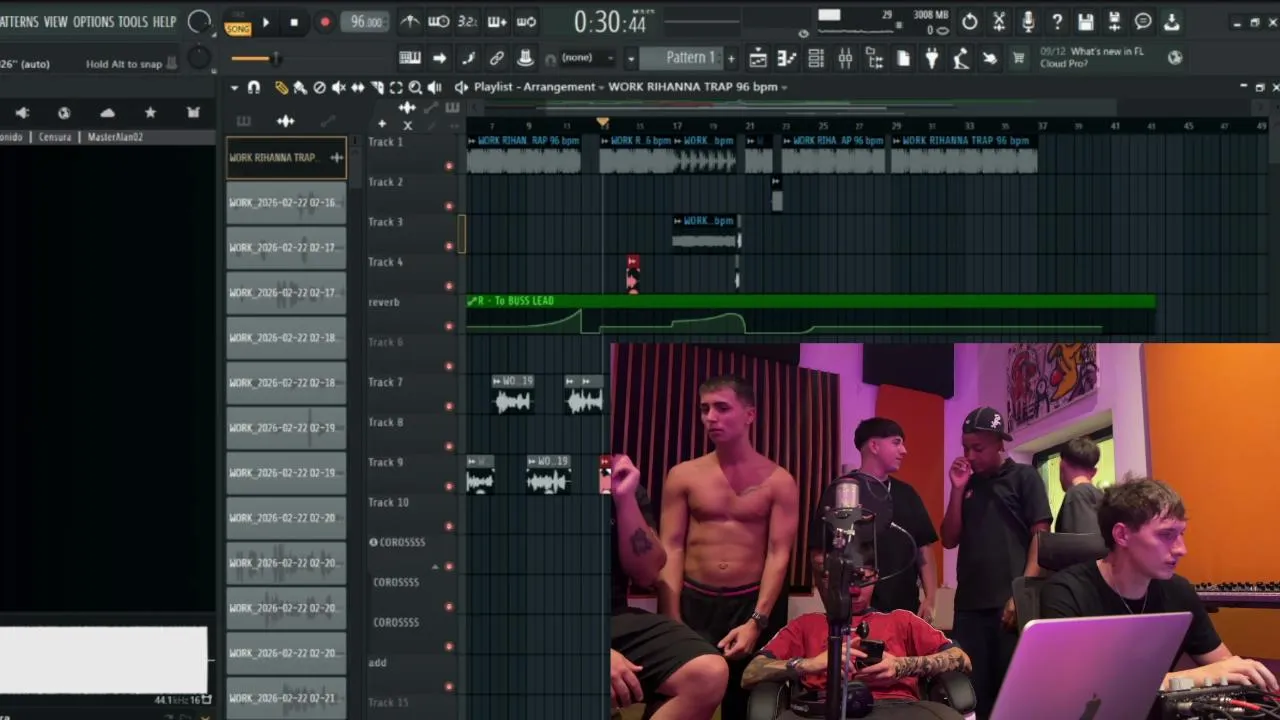Arm the Record button

pos(324,22)
